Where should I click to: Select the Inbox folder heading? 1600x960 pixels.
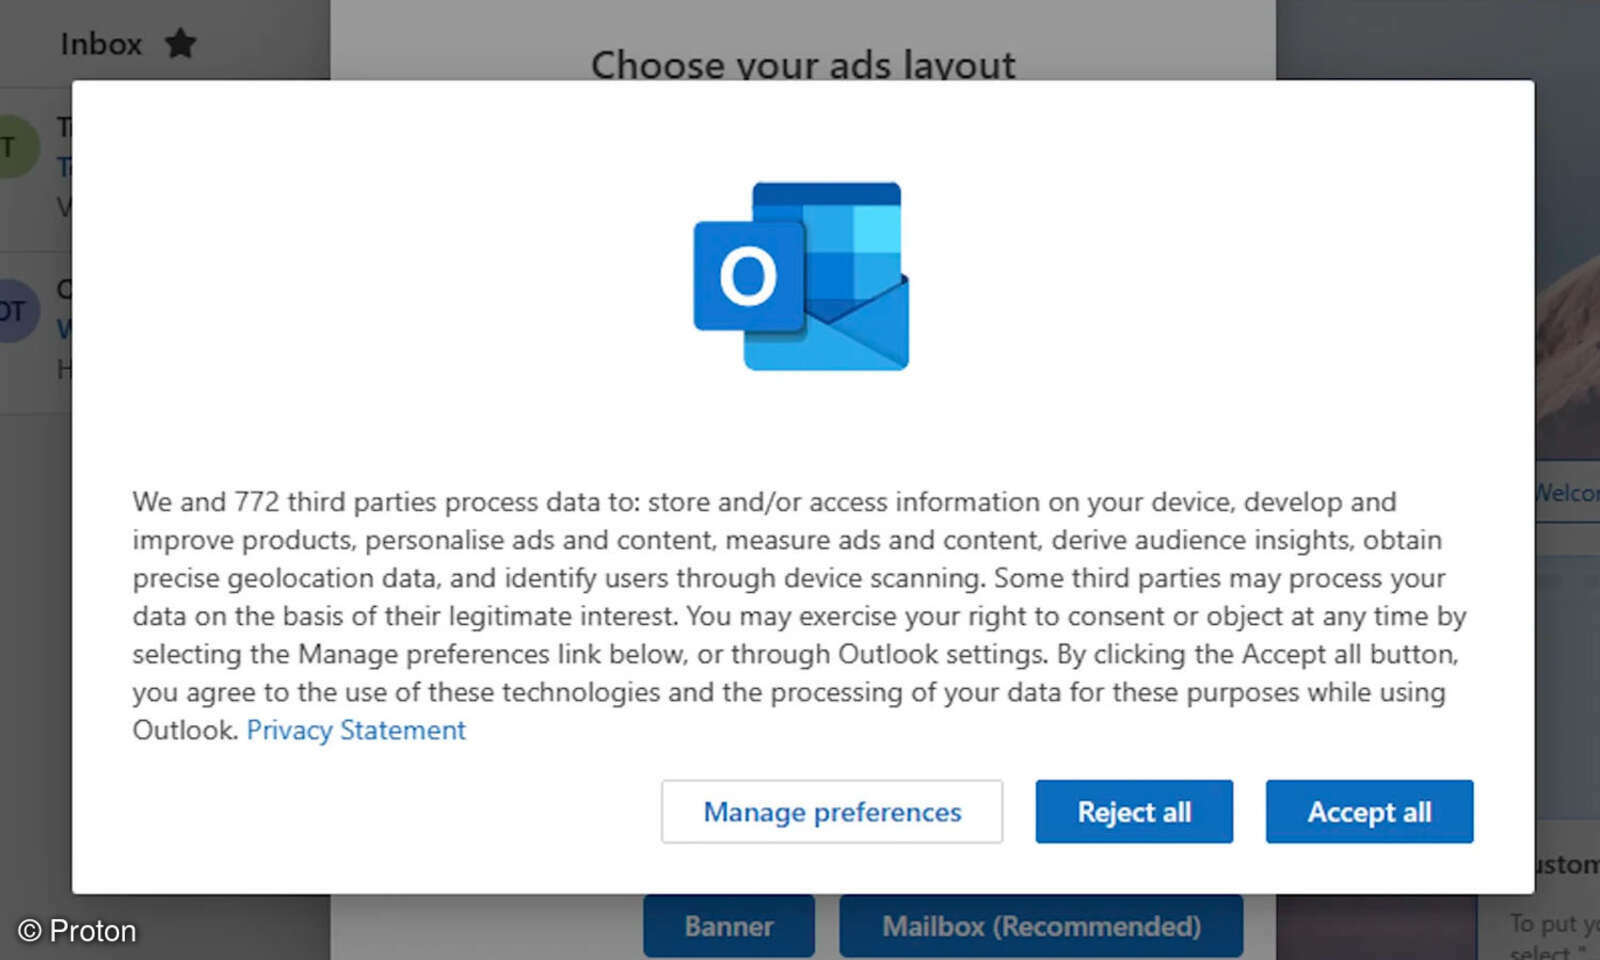(101, 44)
